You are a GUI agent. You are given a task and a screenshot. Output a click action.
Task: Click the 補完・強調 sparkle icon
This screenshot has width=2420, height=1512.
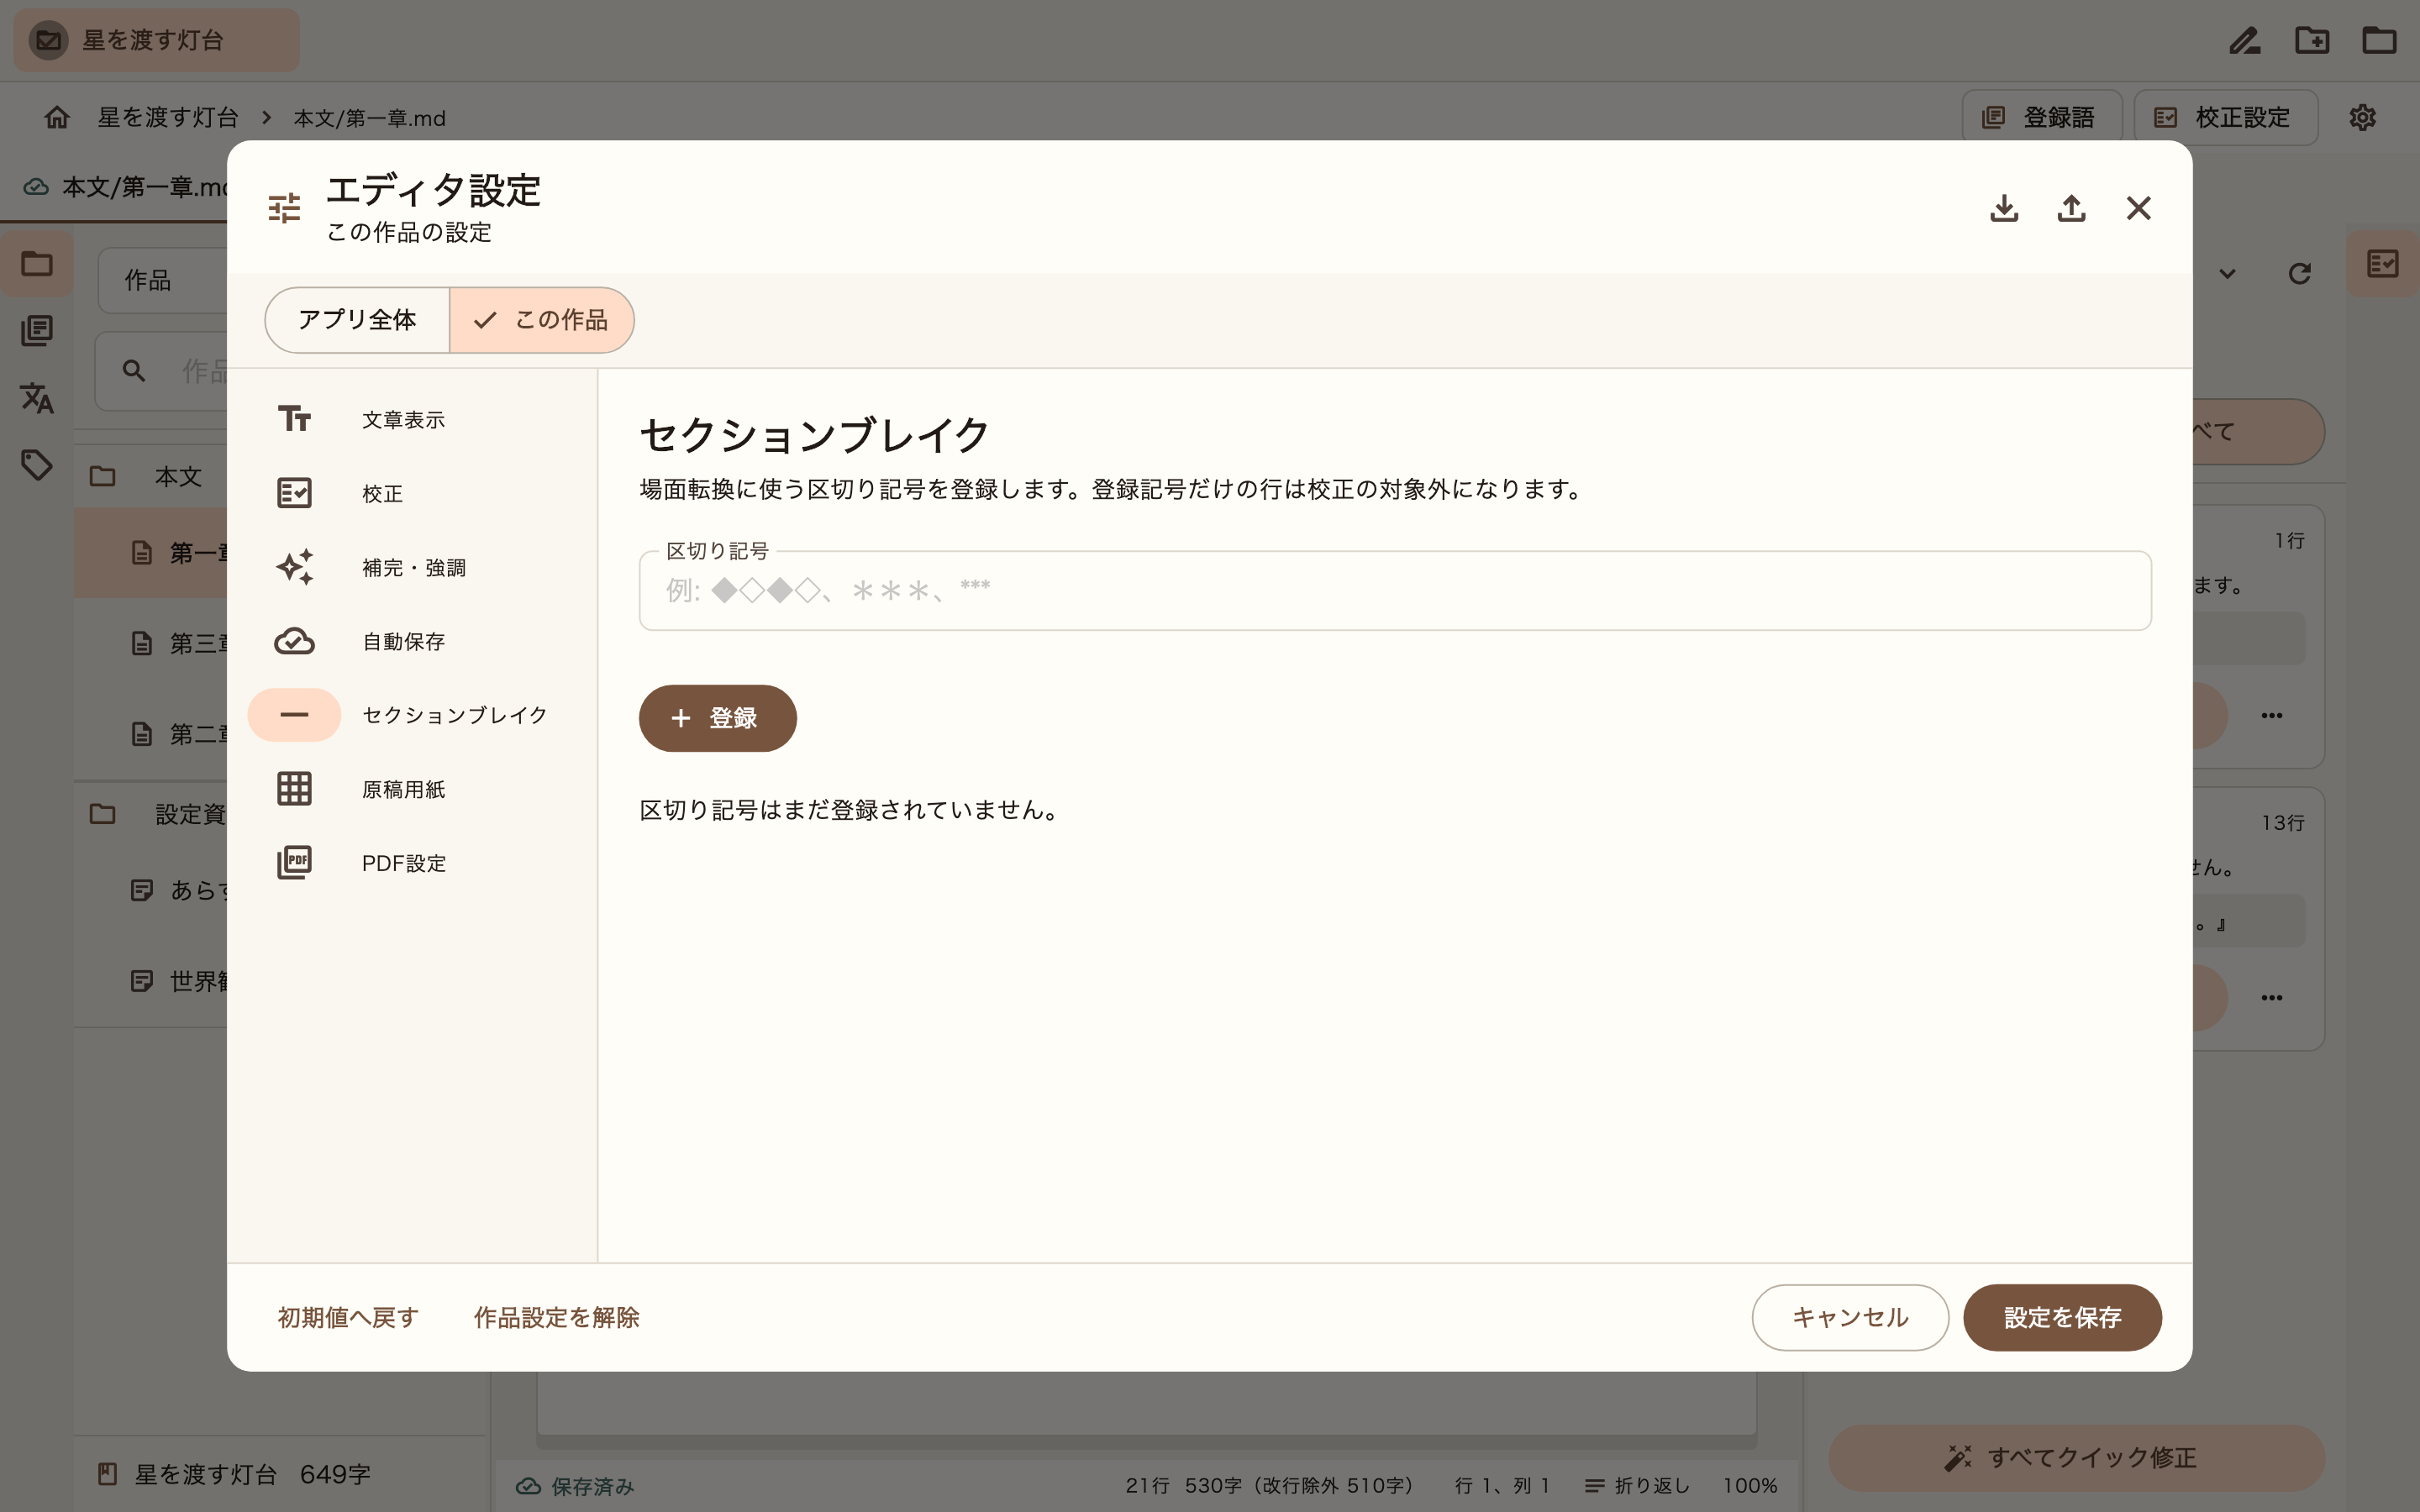click(x=294, y=567)
